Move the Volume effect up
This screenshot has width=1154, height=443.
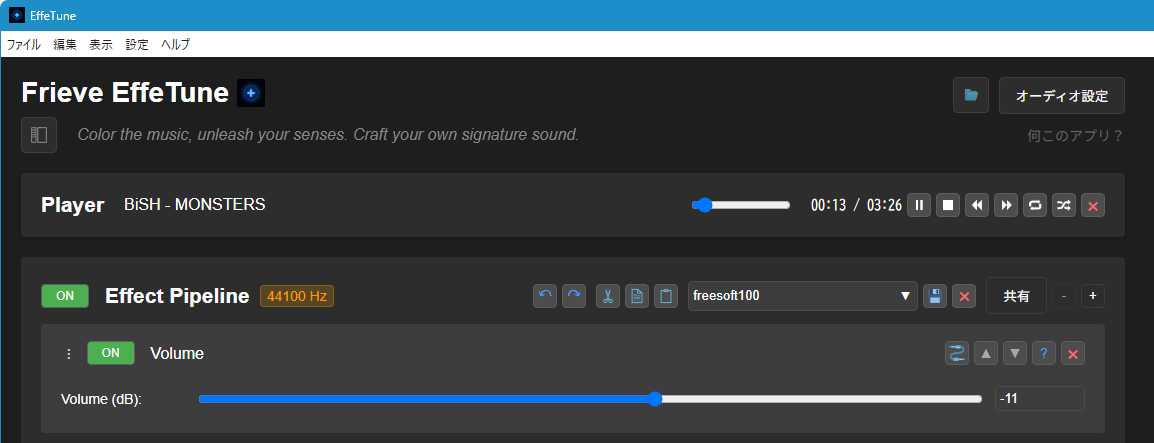point(986,353)
